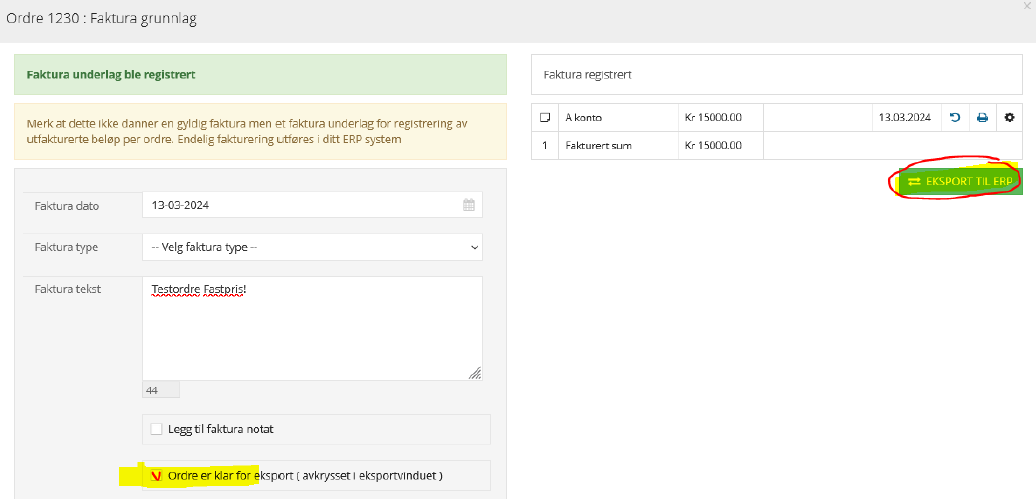Click the character counter showing 44
Viewport: 1036px width, 499px height.
coord(161,391)
